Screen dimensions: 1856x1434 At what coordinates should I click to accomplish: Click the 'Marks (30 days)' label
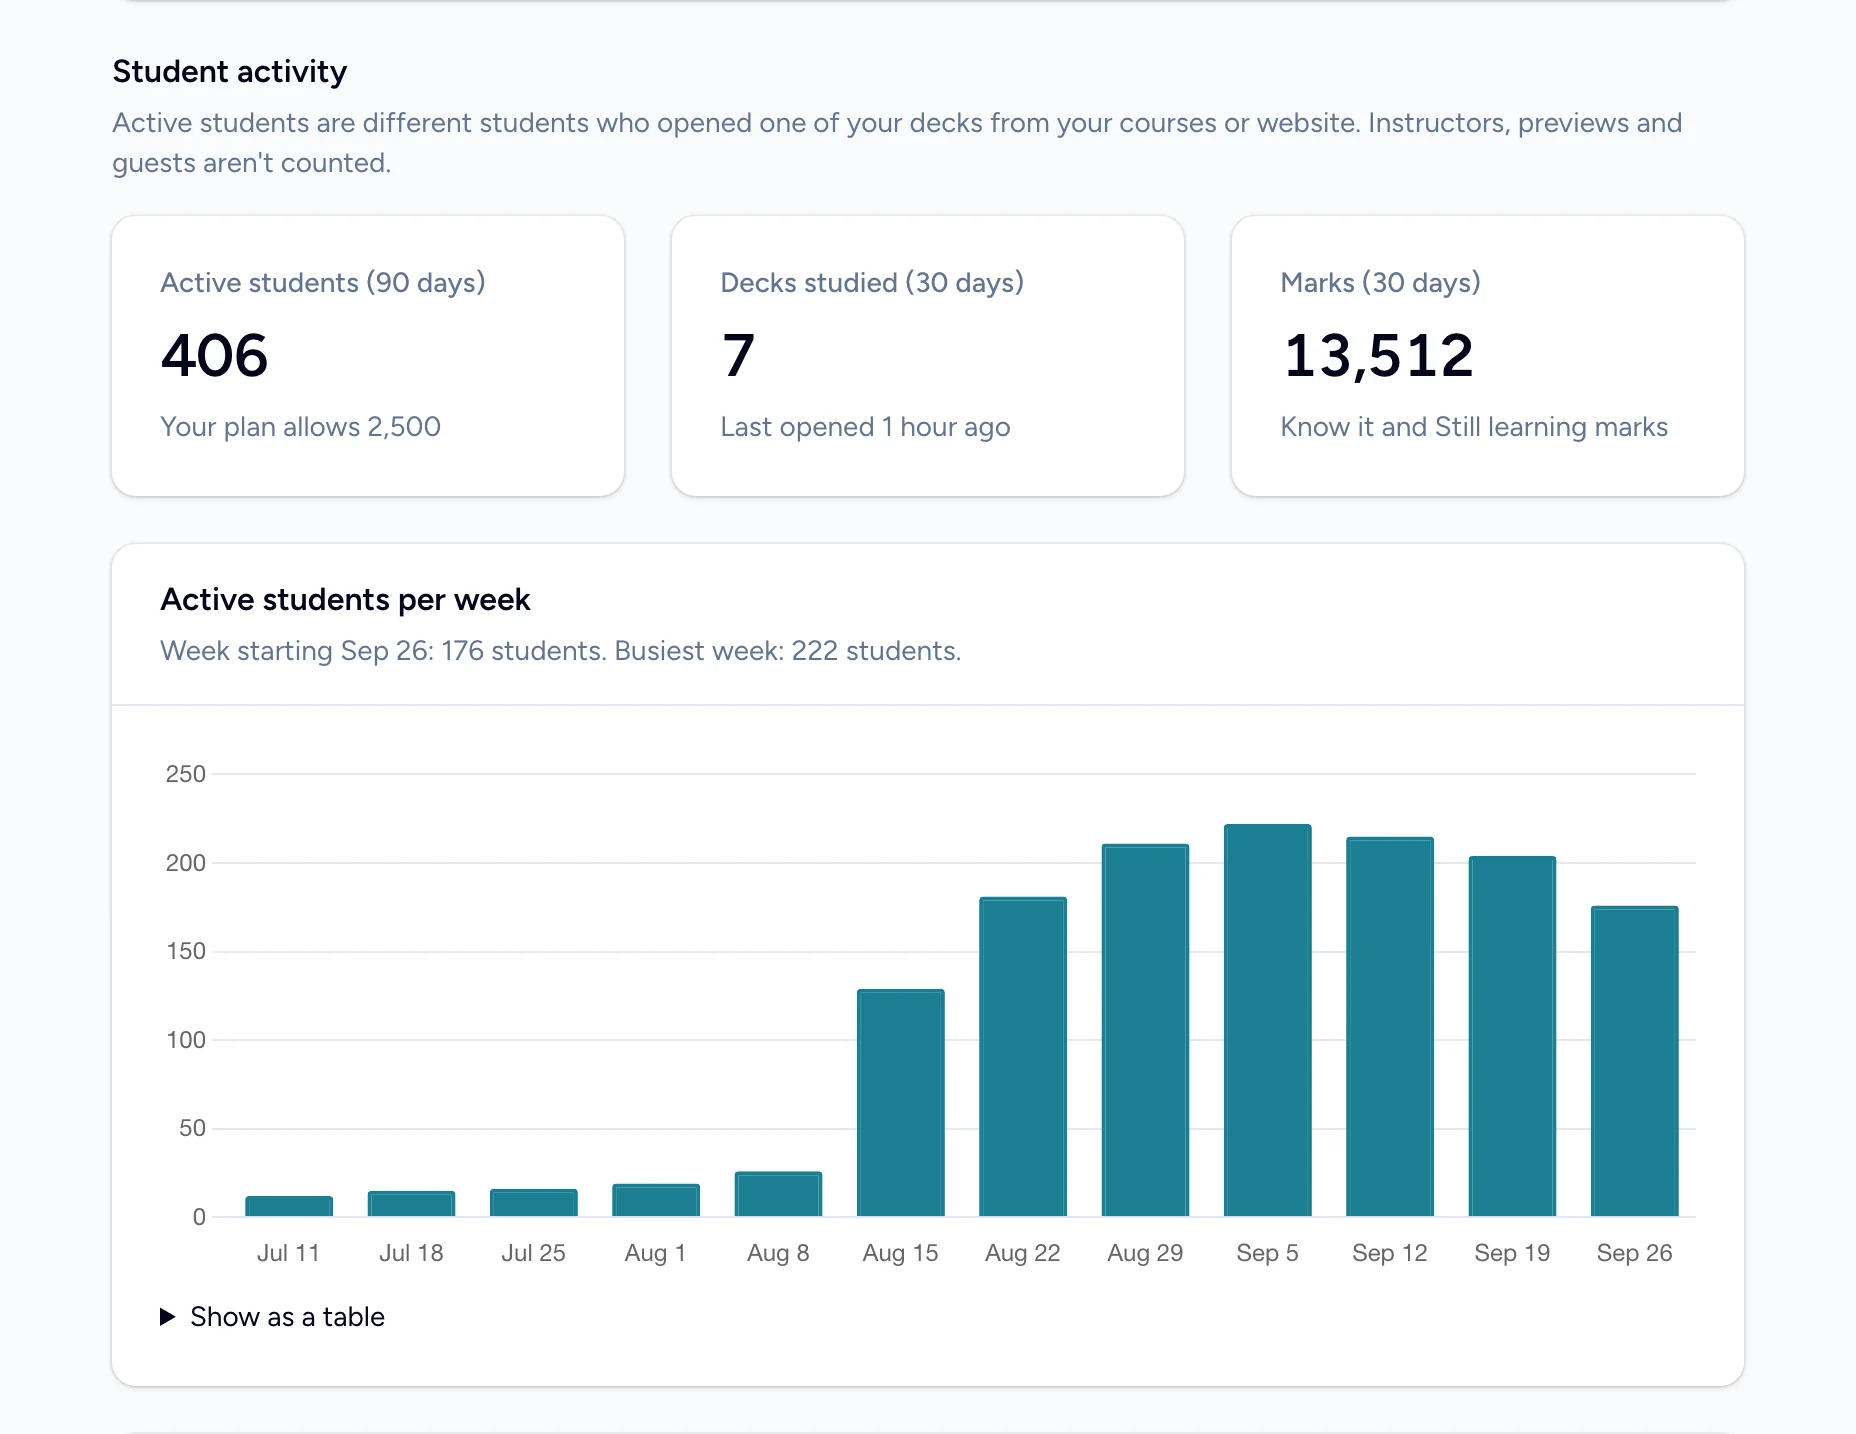[1380, 283]
